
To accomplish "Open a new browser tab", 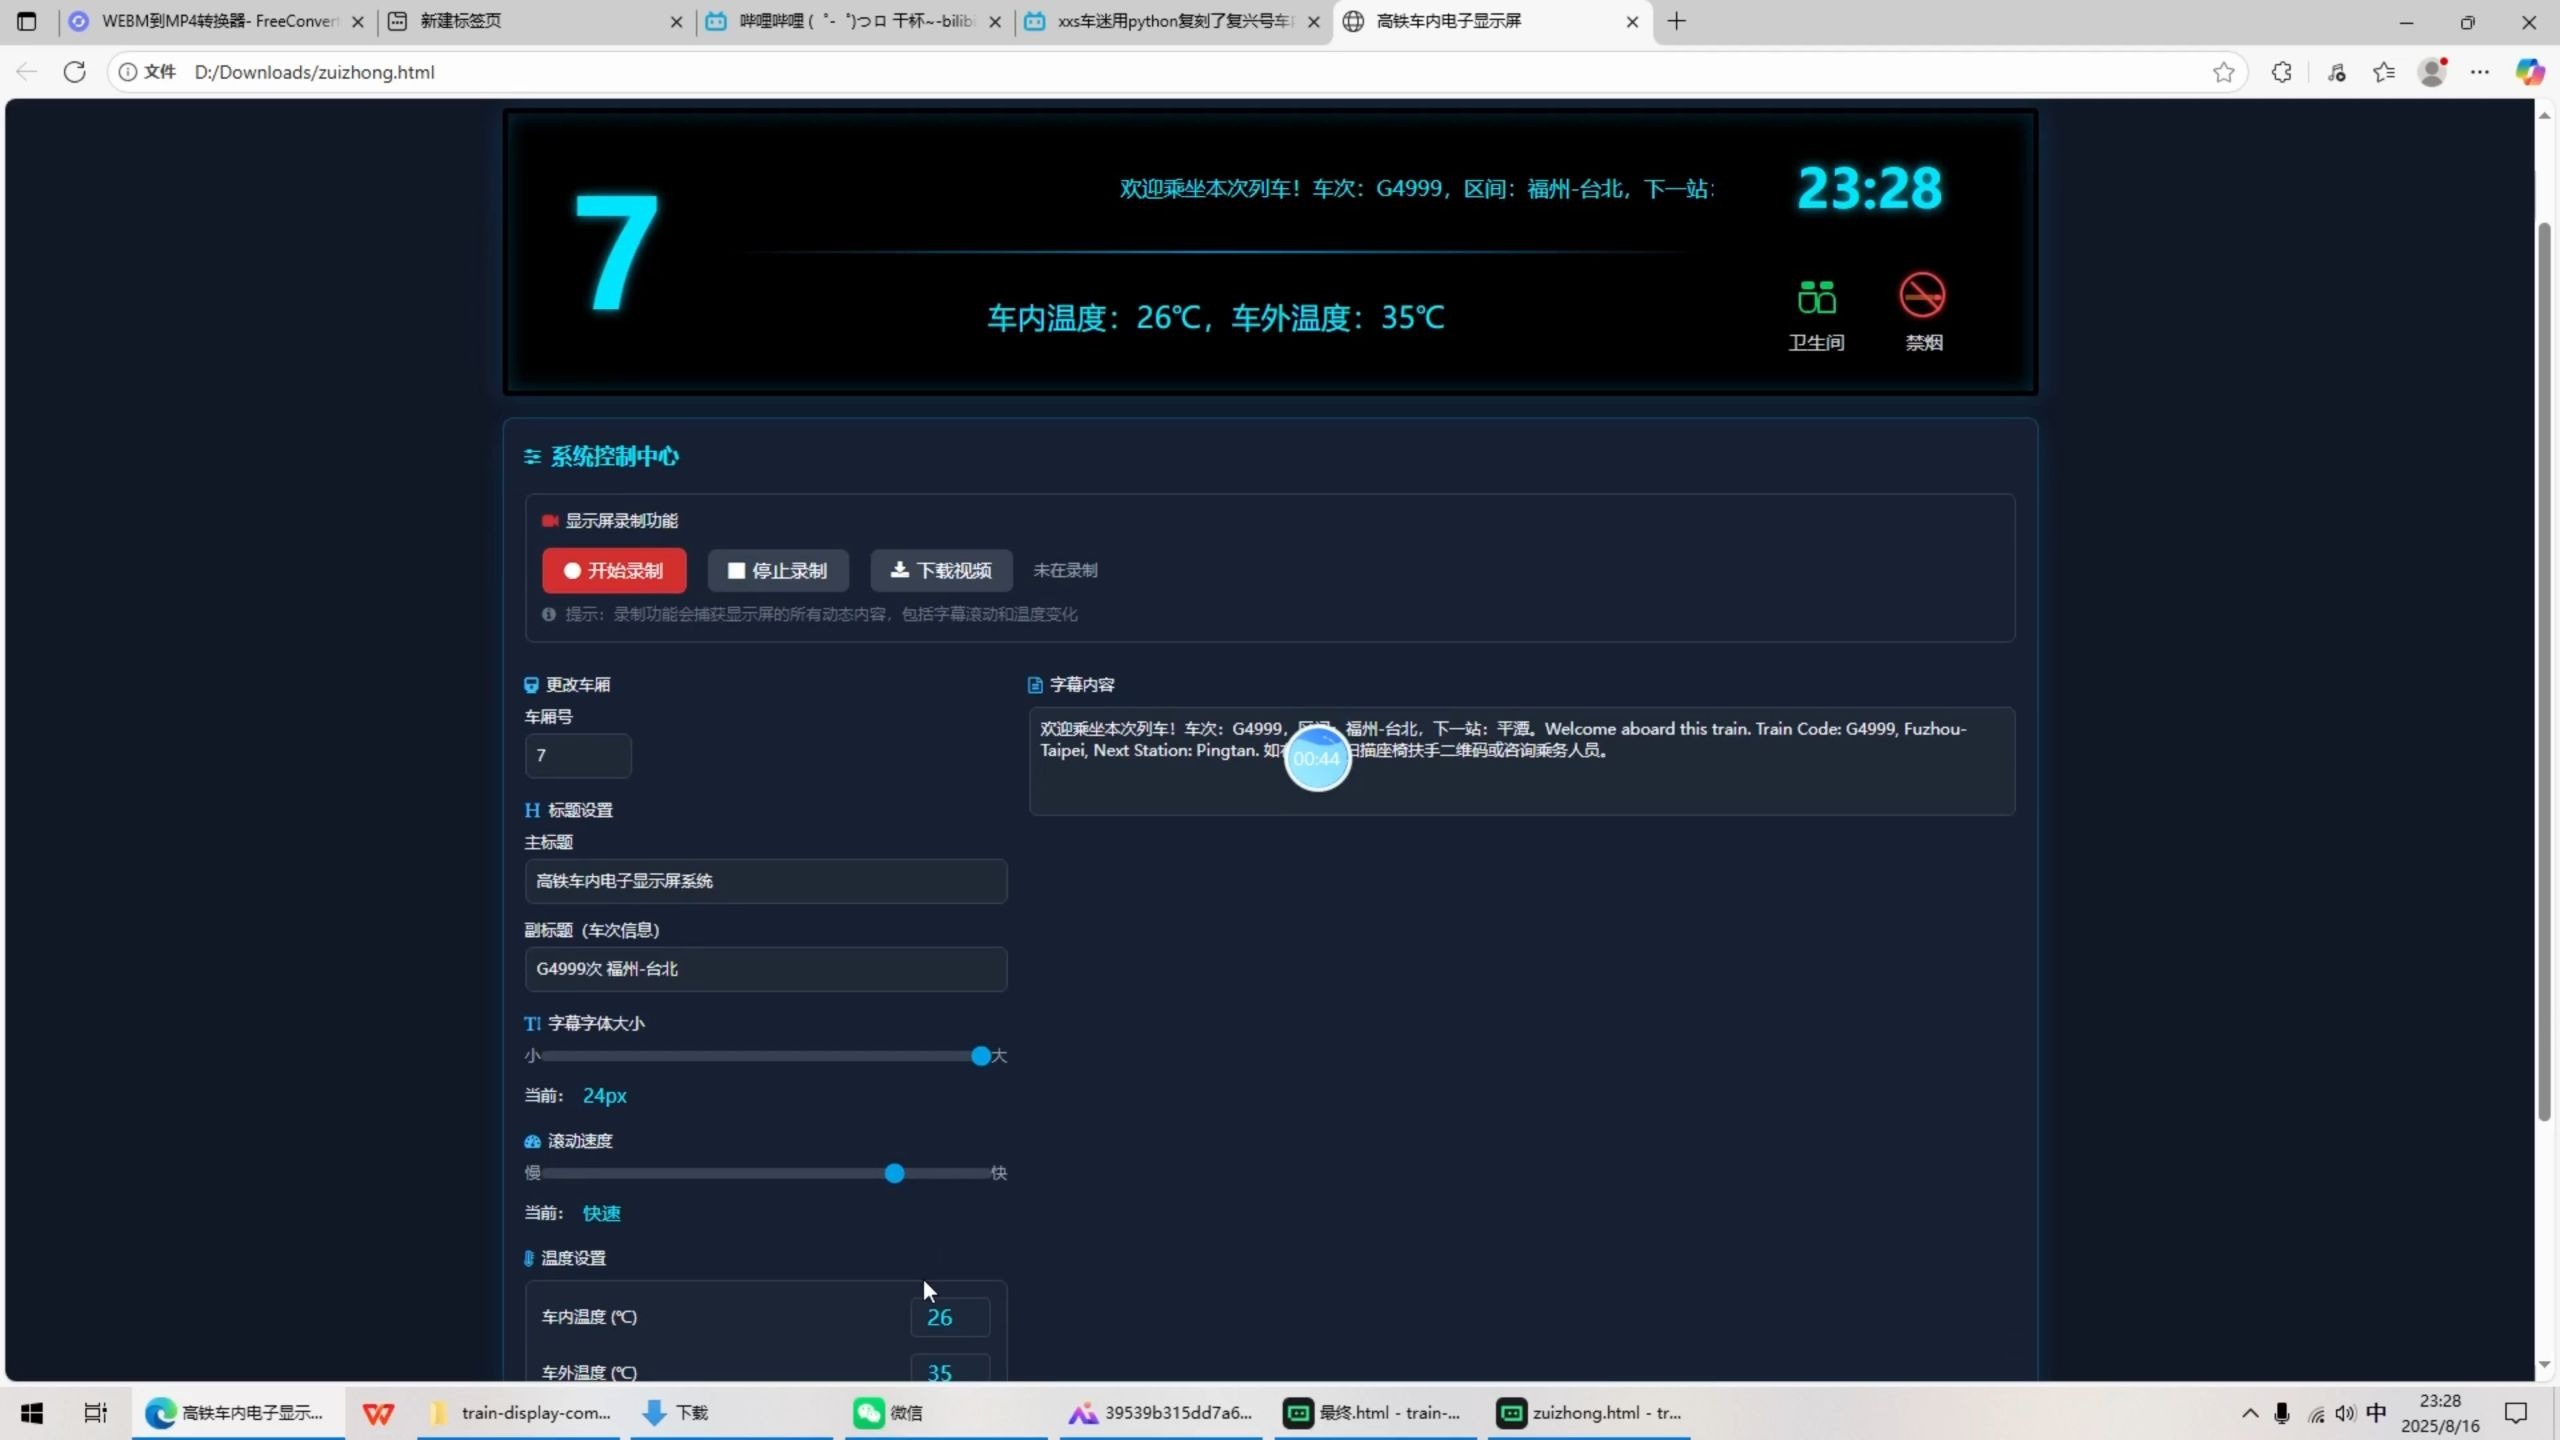I will tap(1677, 21).
